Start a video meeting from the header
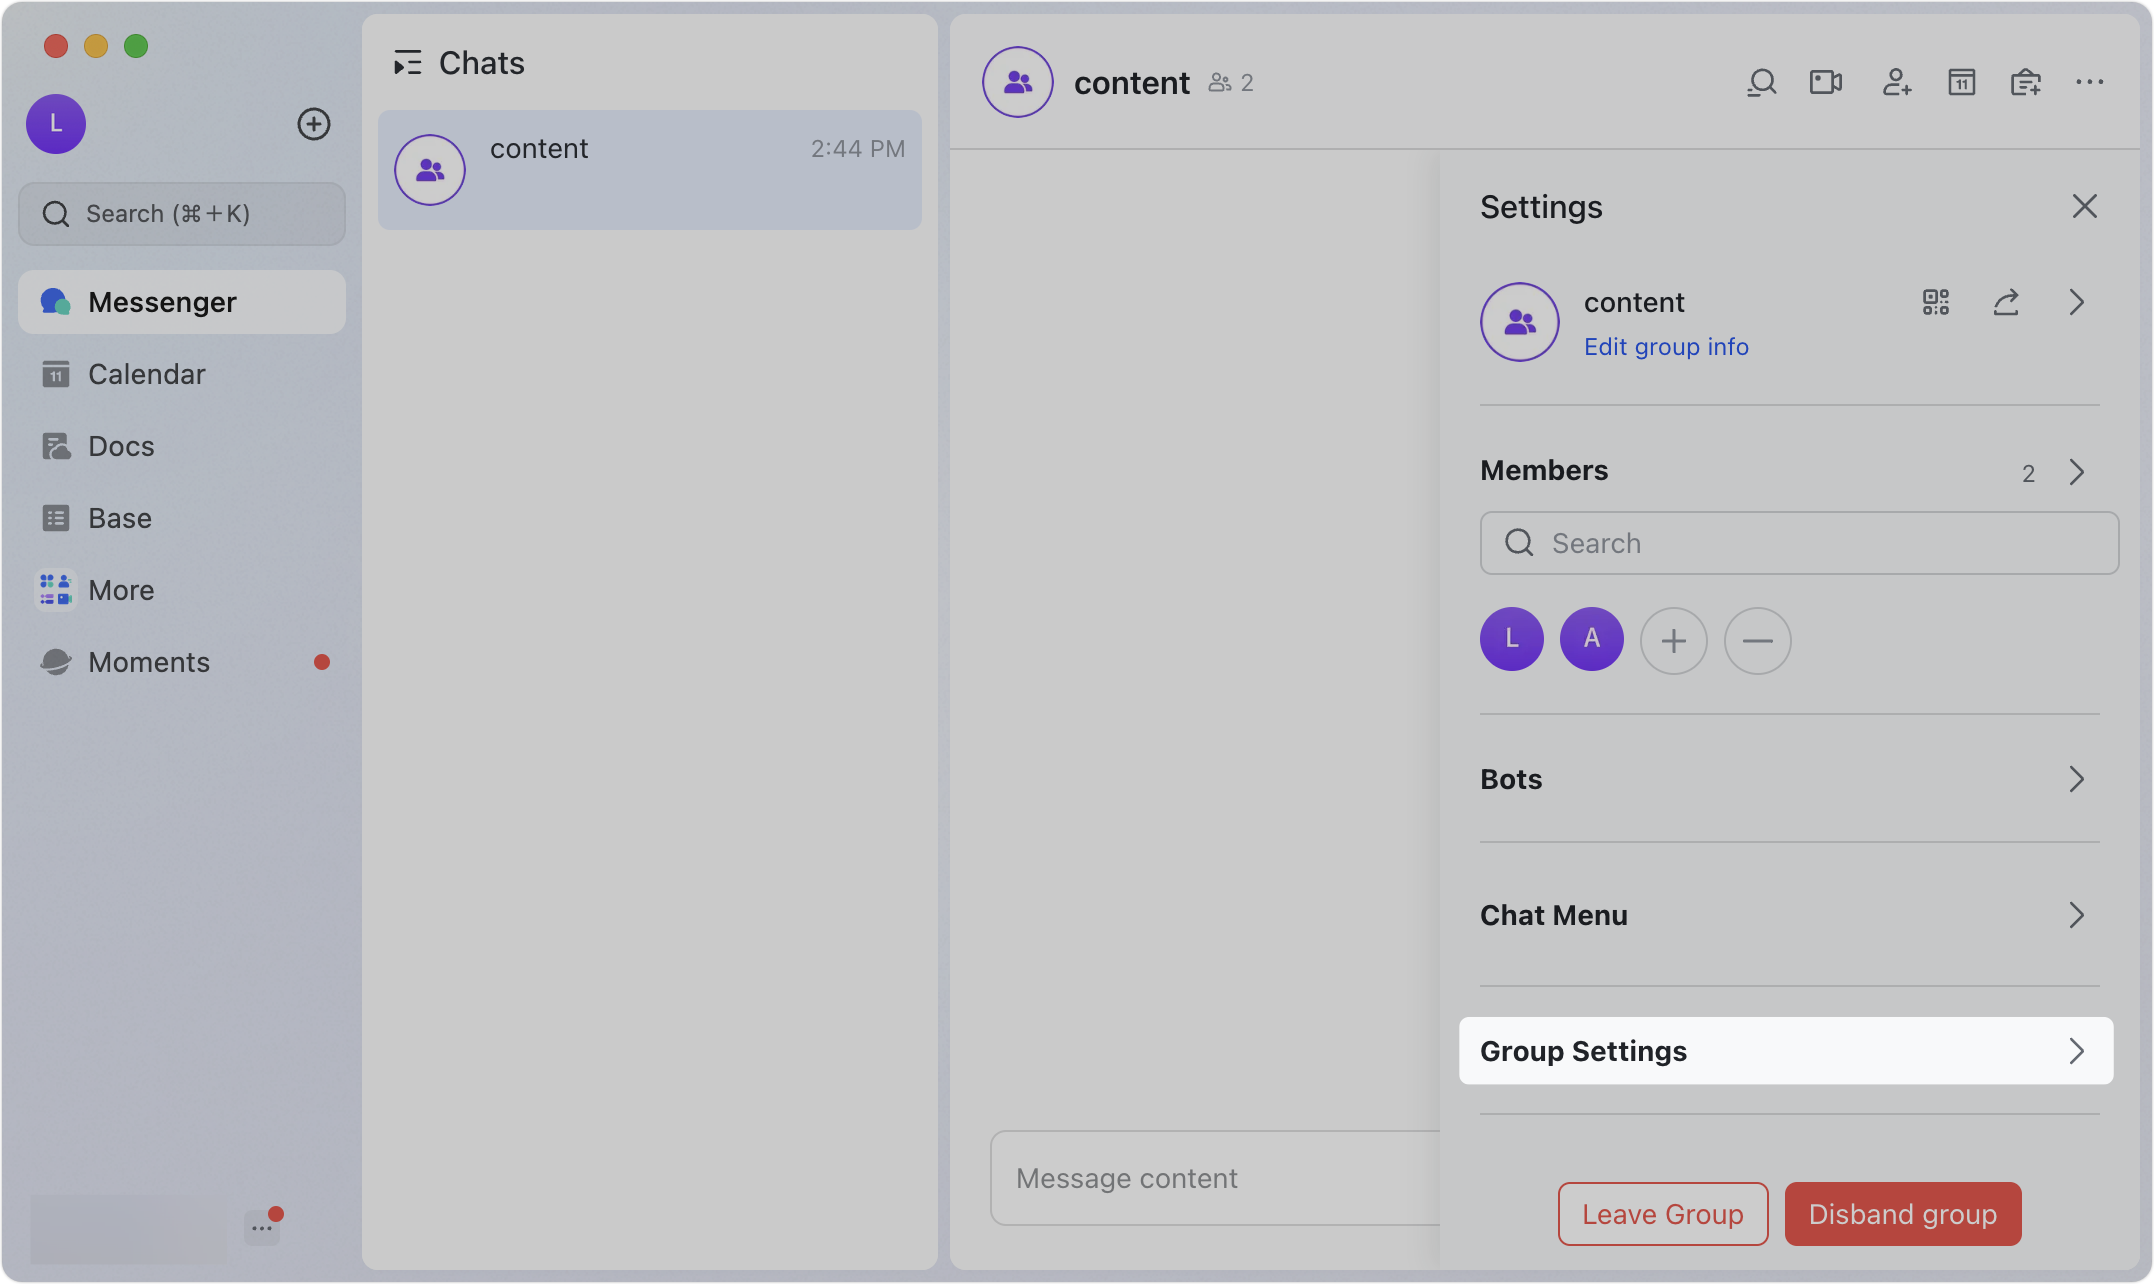This screenshot has height=1284, width=2154. click(x=1826, y=82)
